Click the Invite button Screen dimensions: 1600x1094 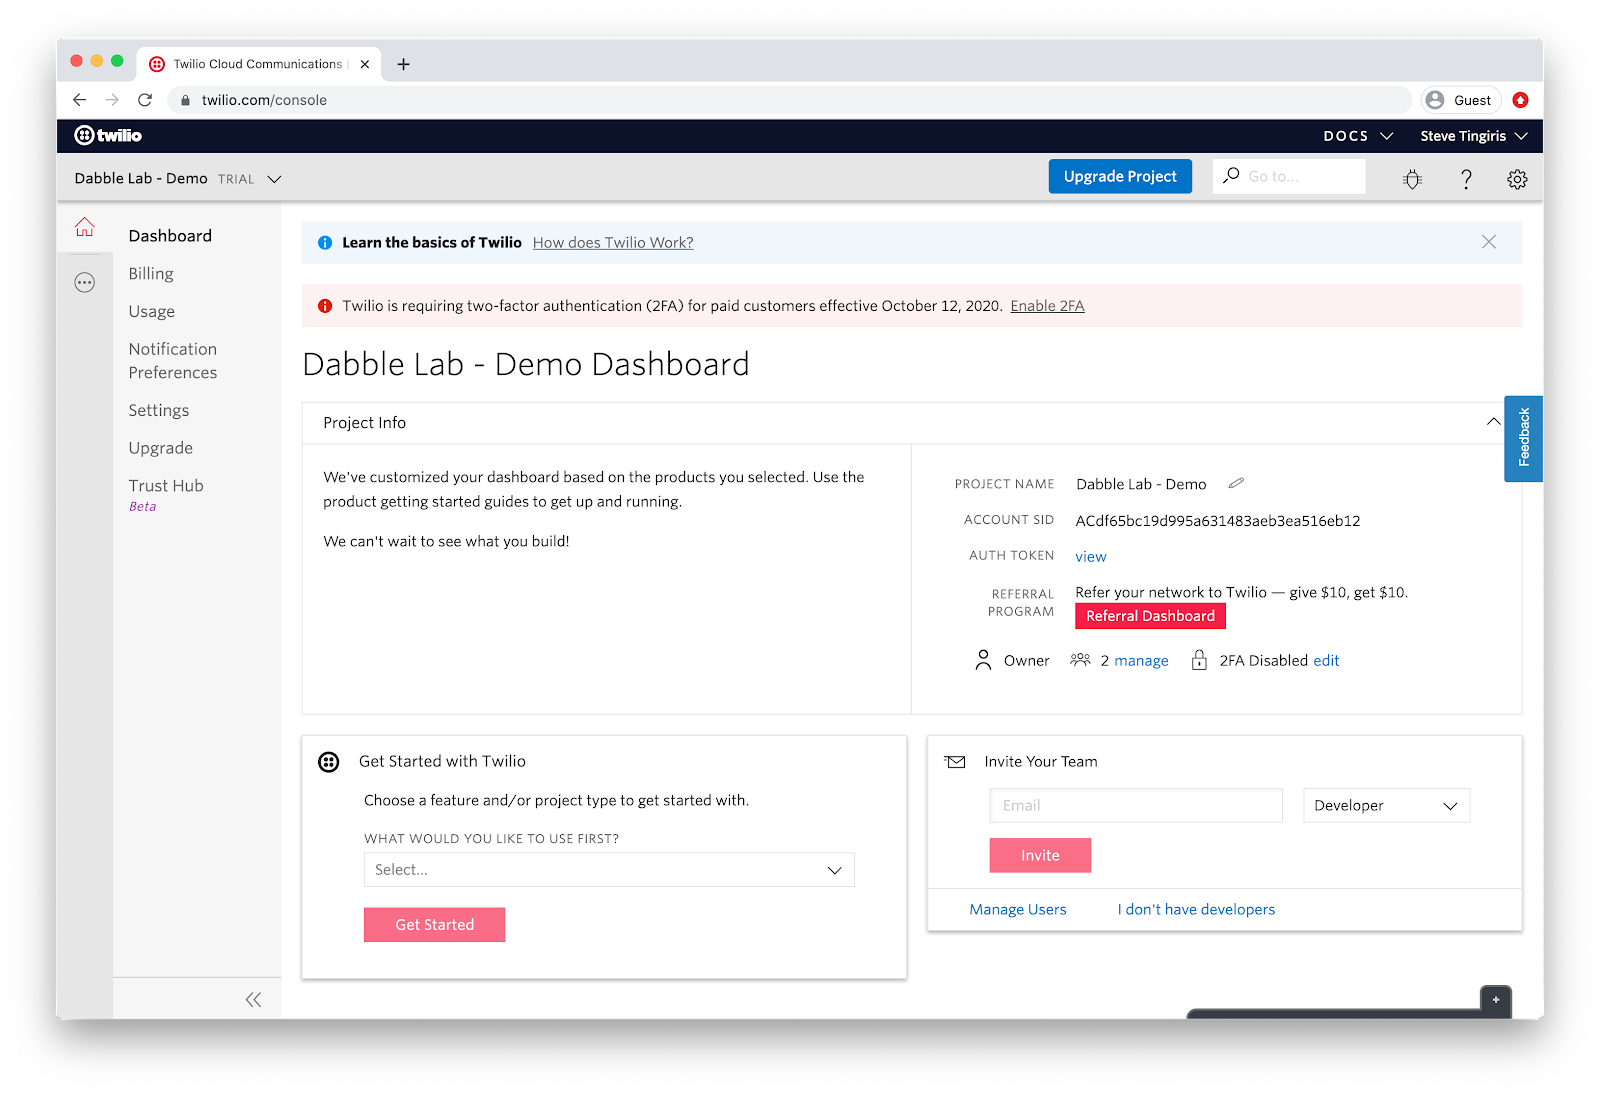(1040, 856)
